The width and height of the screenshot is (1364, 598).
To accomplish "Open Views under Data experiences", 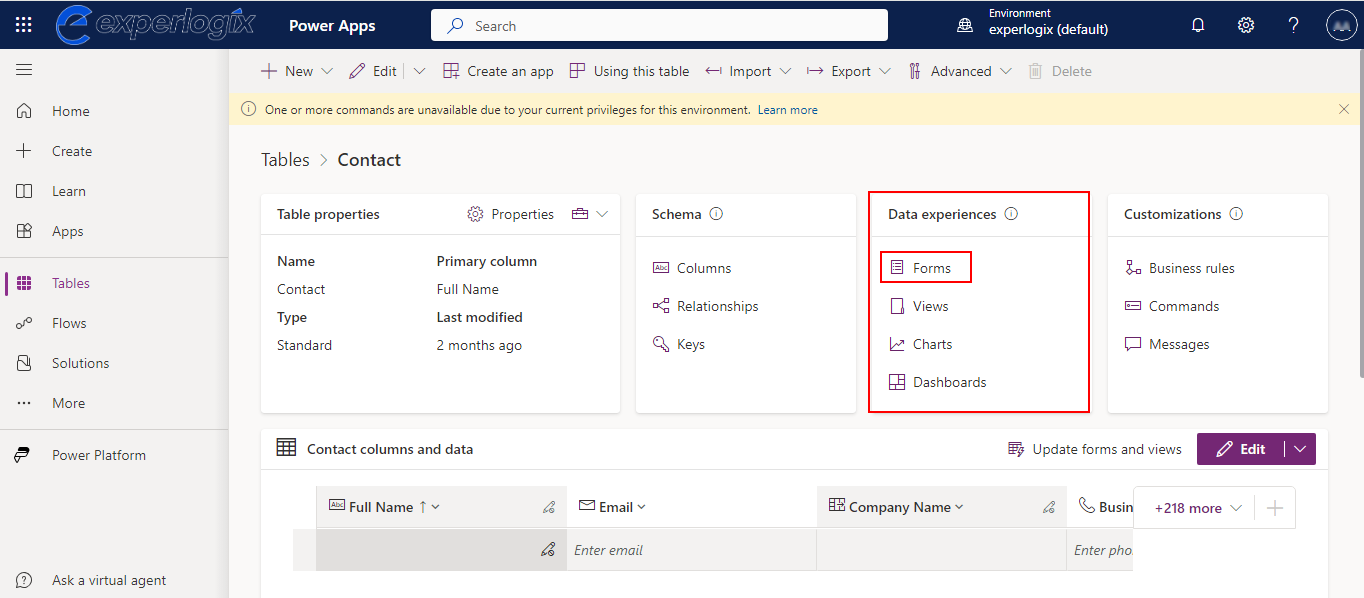I will tap(918, 306).
